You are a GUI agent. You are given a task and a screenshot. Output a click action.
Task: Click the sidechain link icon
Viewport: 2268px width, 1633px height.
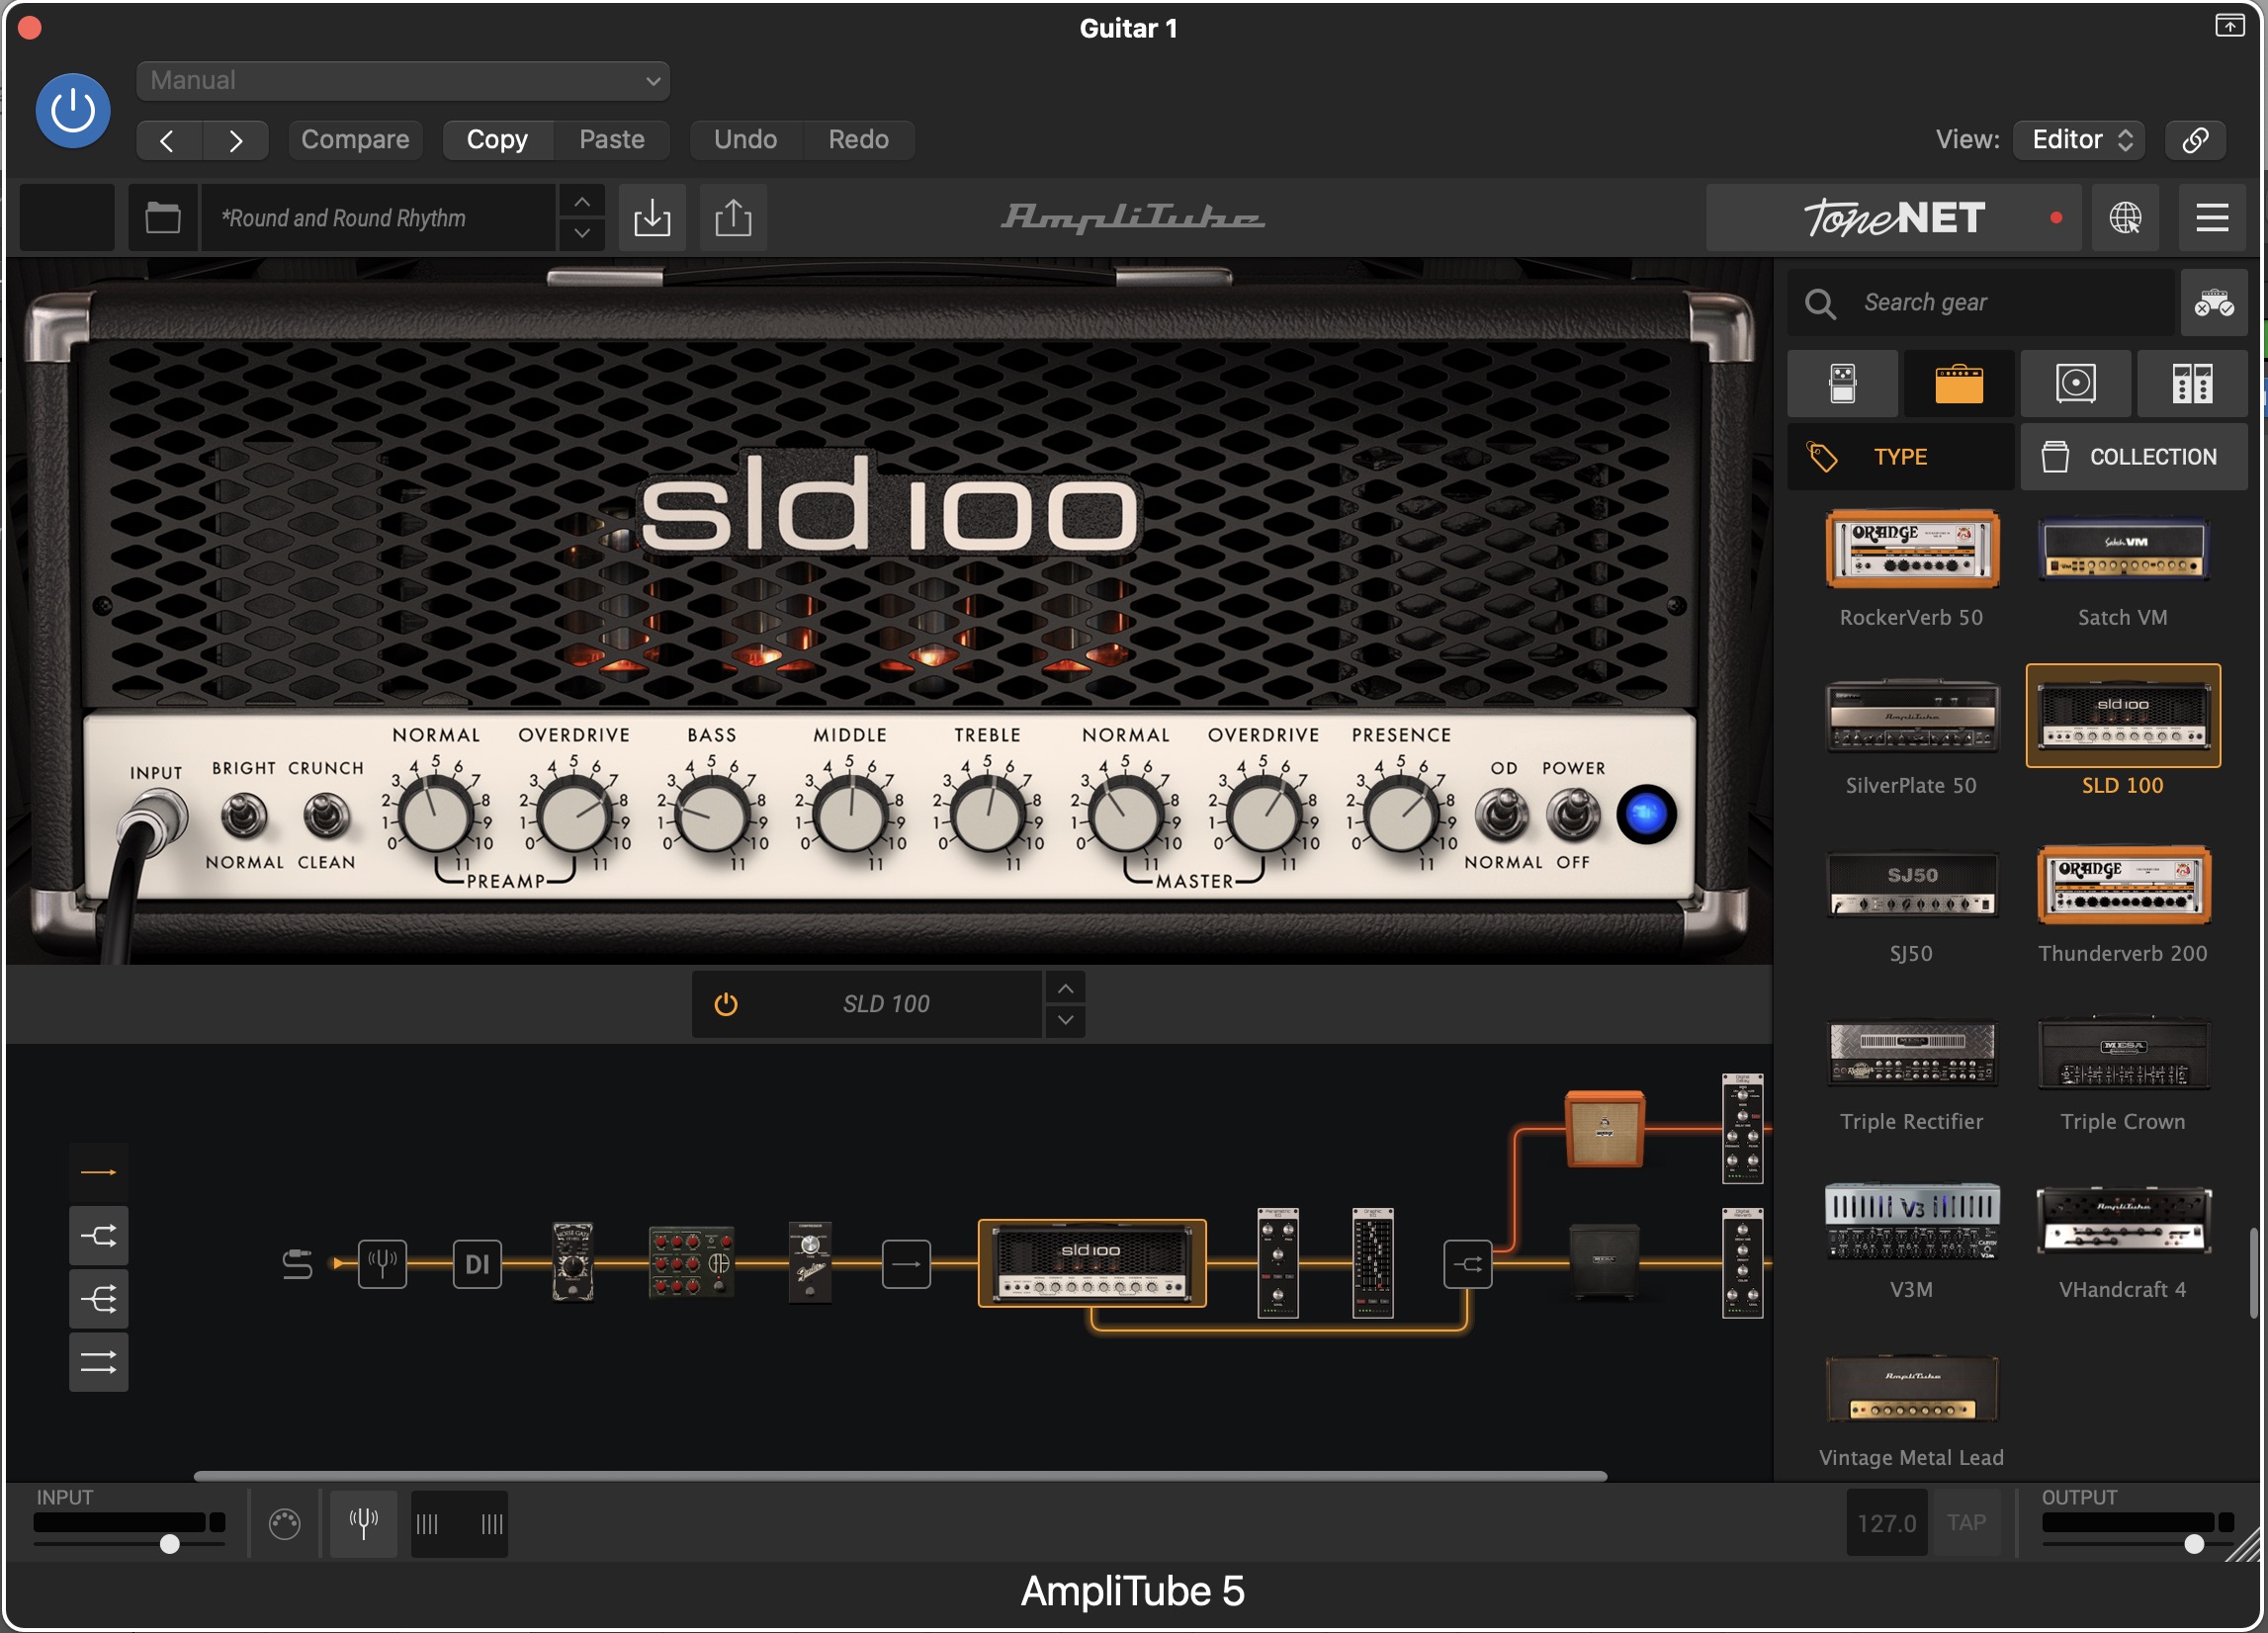point(2195,140)
